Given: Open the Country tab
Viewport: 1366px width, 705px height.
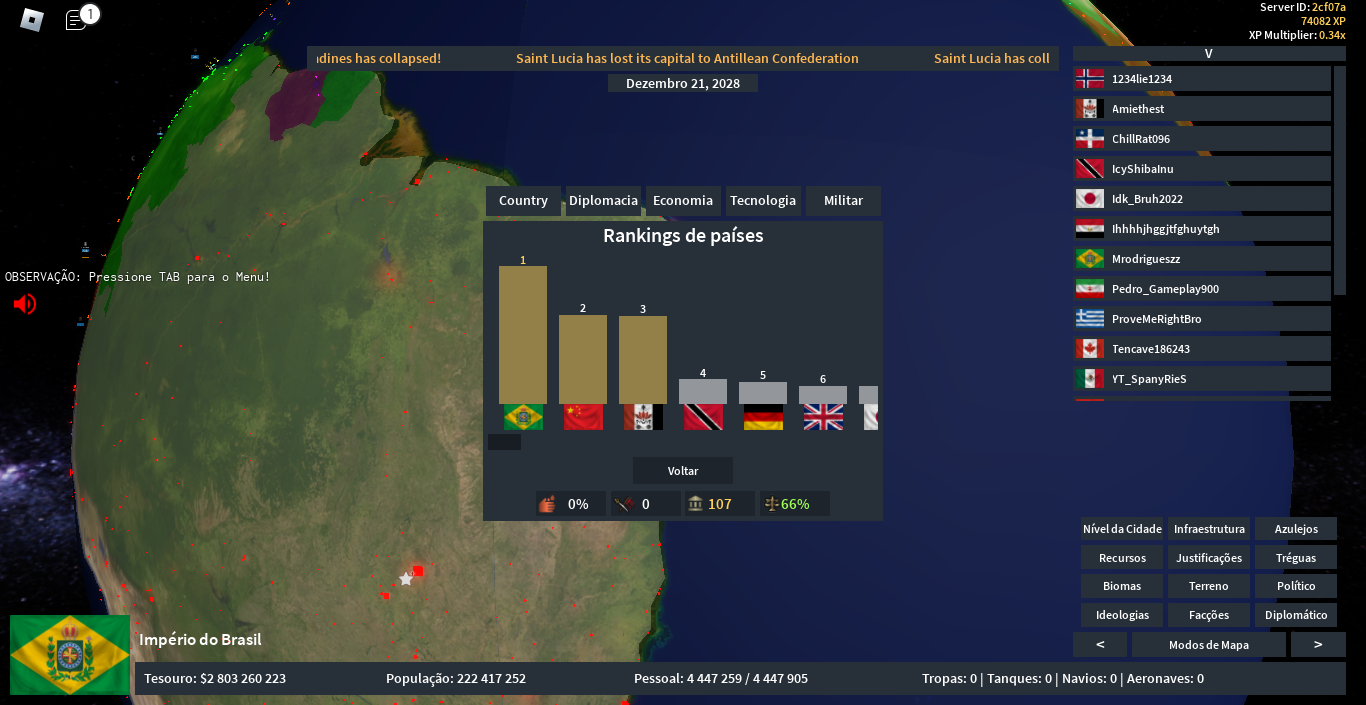Looking at the screenshot, I should click(523, 201).
